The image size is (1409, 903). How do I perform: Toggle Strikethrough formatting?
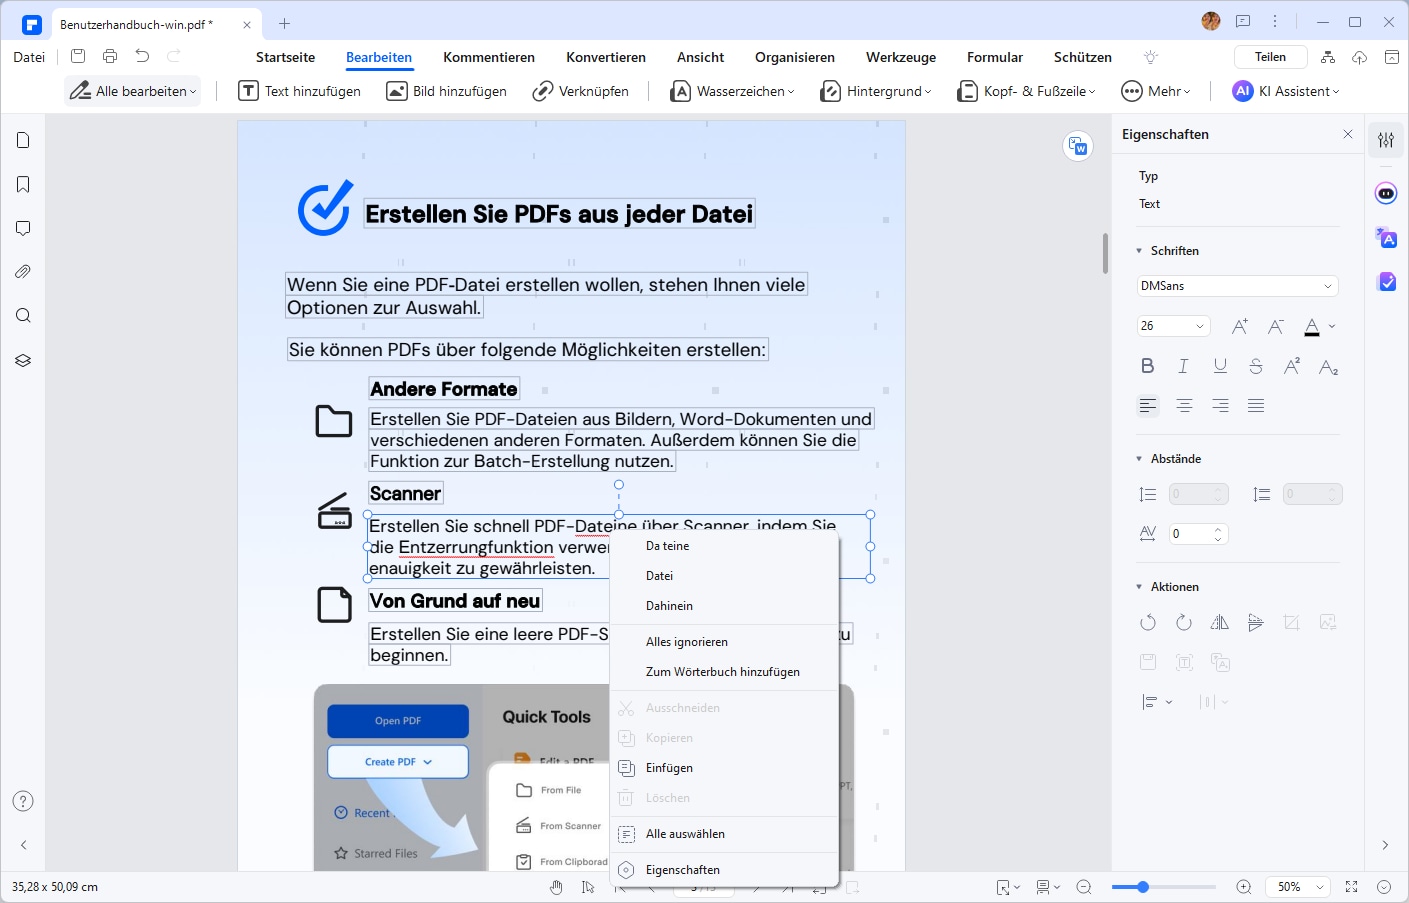coord(1256,366)
